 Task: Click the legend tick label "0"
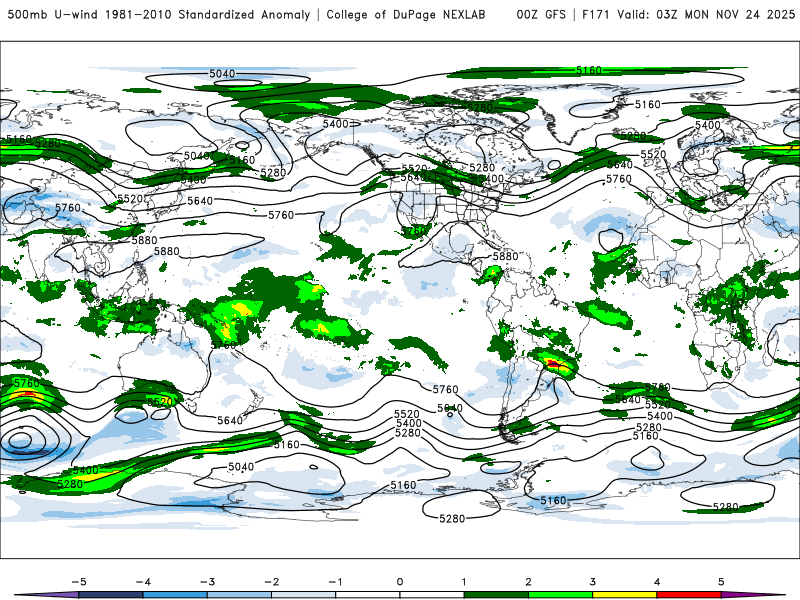click(x=399, y=582)
